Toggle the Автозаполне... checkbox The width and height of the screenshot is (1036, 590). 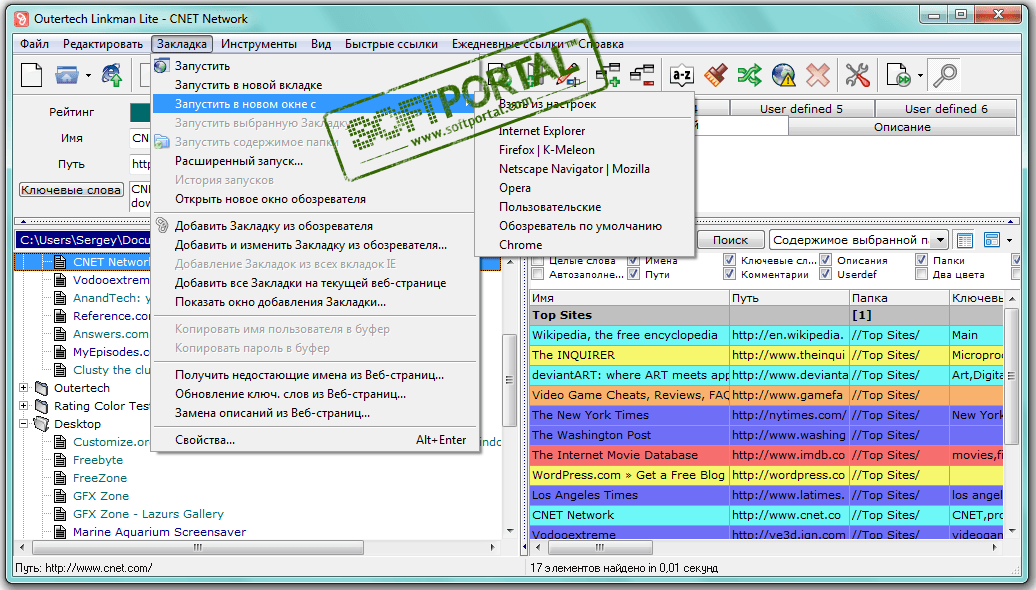(x=538, y=274)
